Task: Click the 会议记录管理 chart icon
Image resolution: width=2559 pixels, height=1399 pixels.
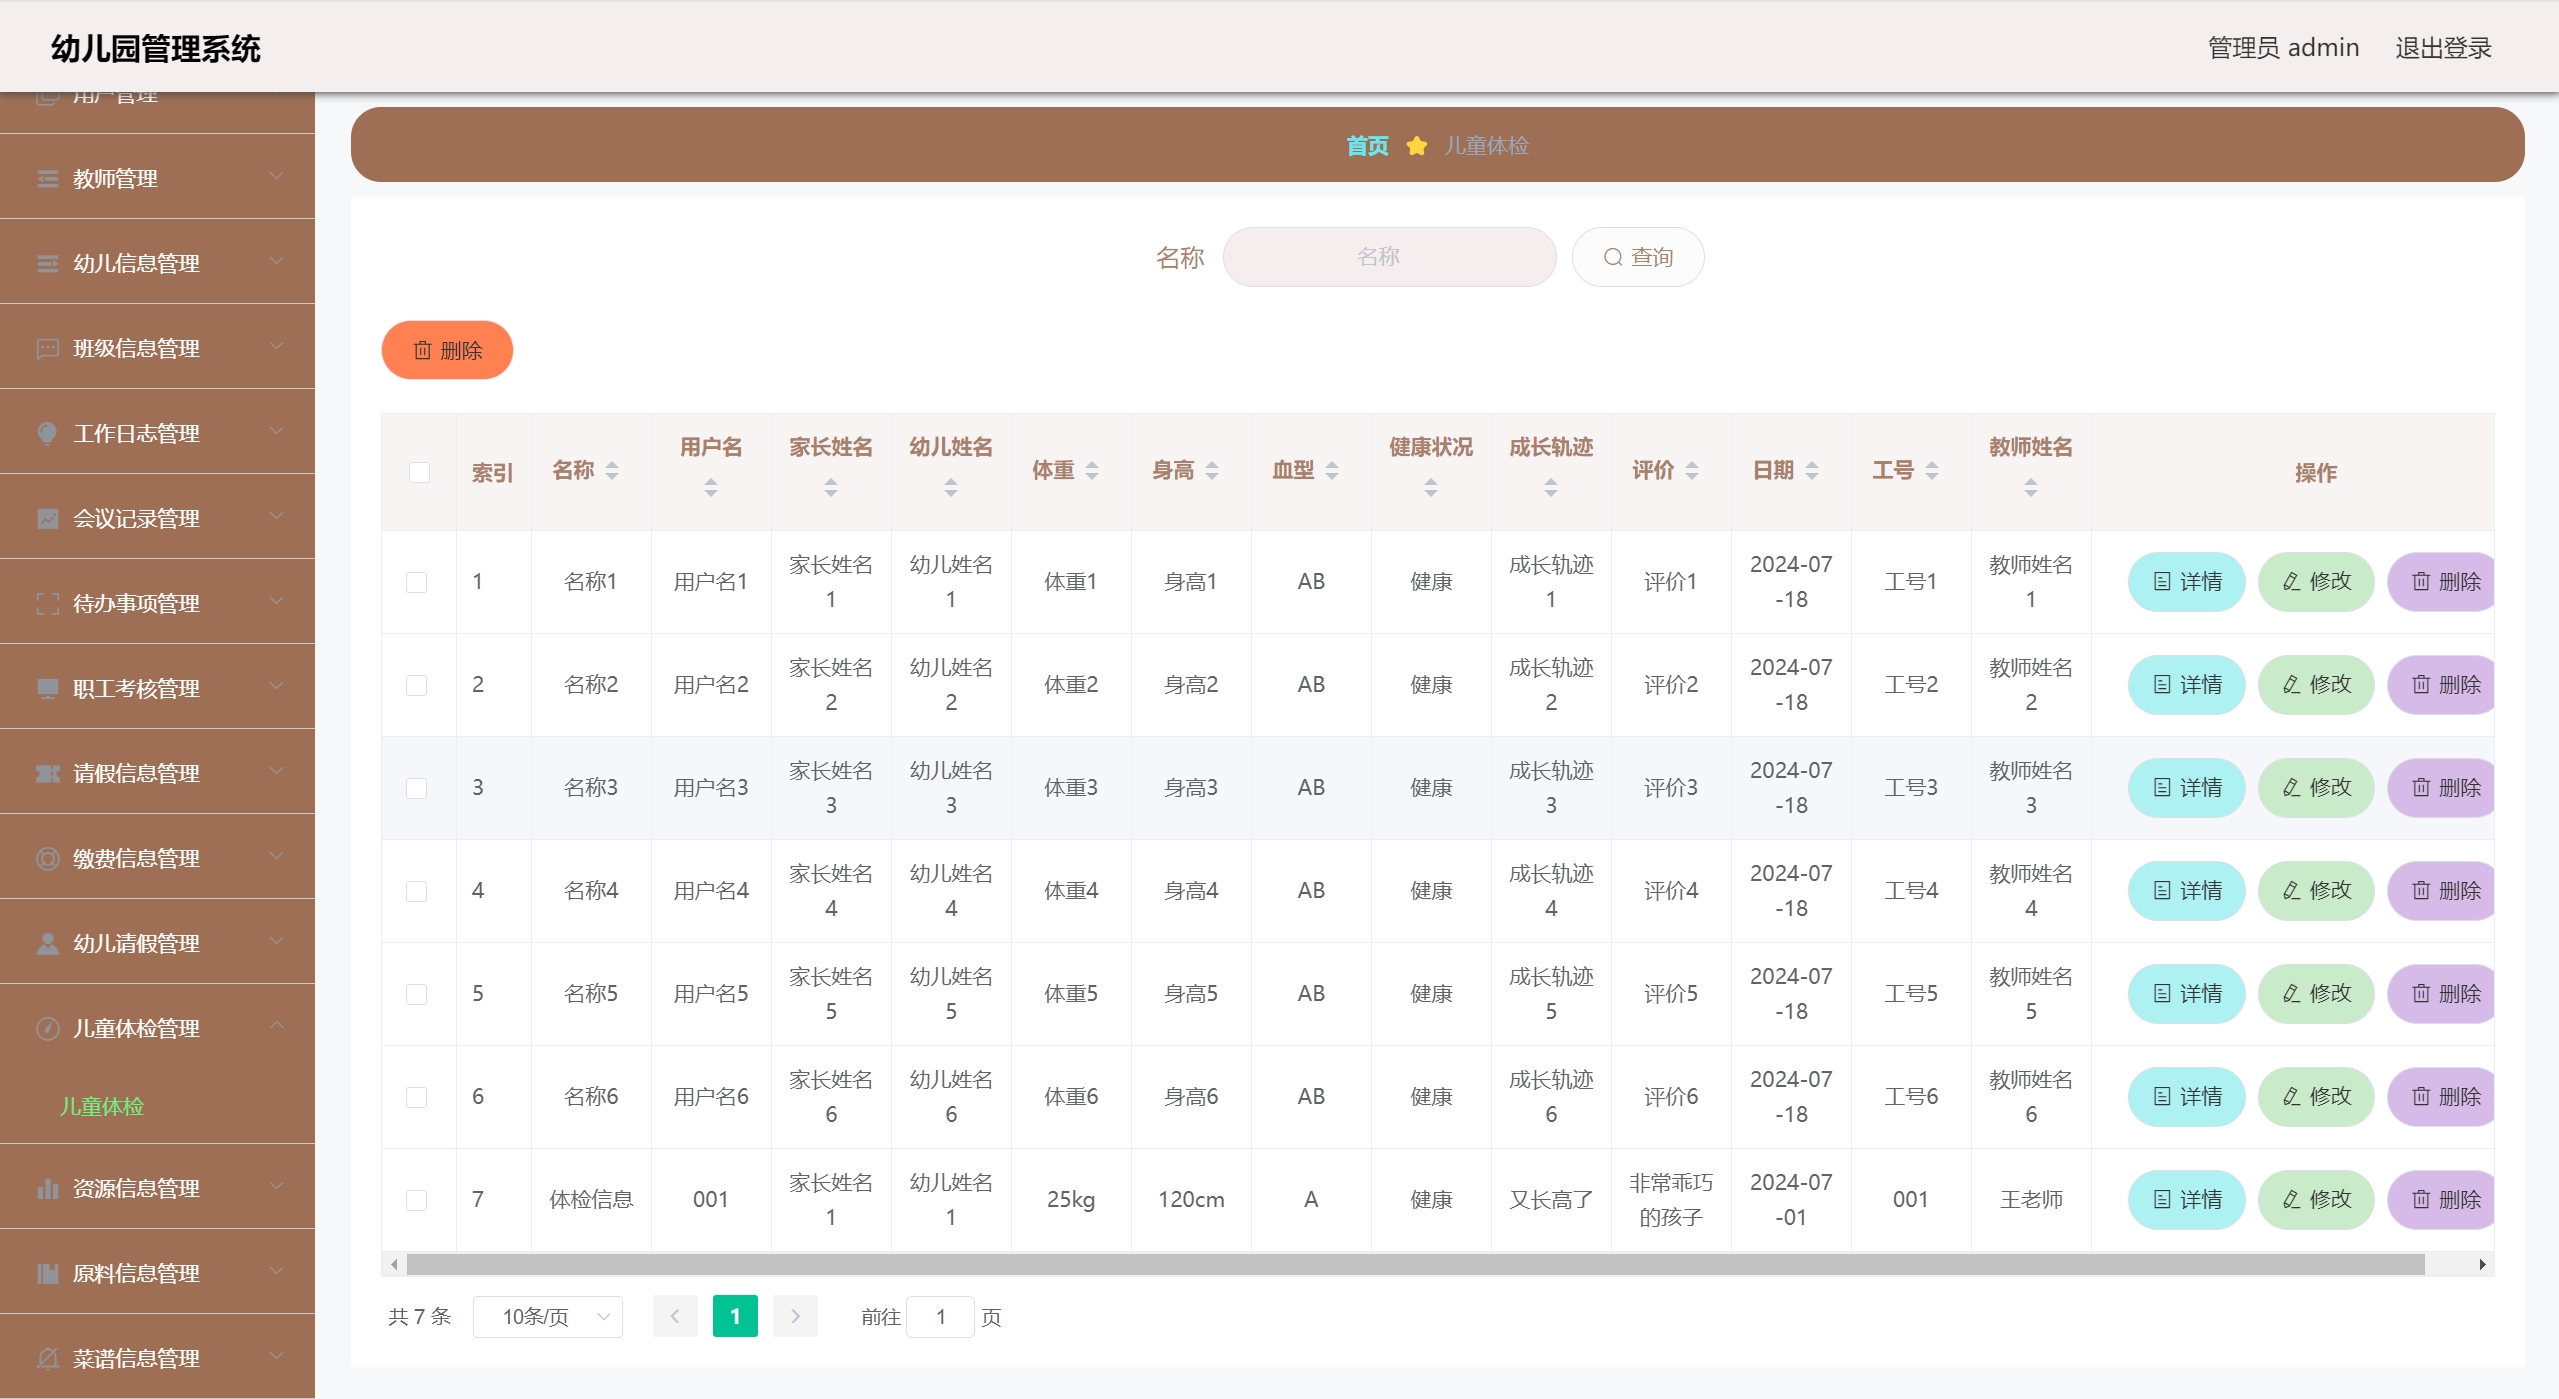Action: point(47,518)
